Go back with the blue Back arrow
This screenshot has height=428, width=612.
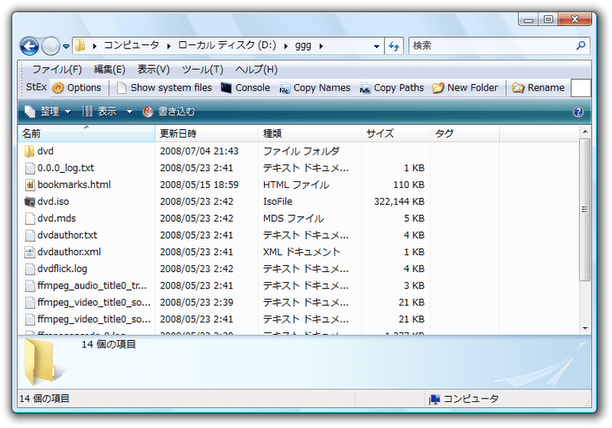29,46
